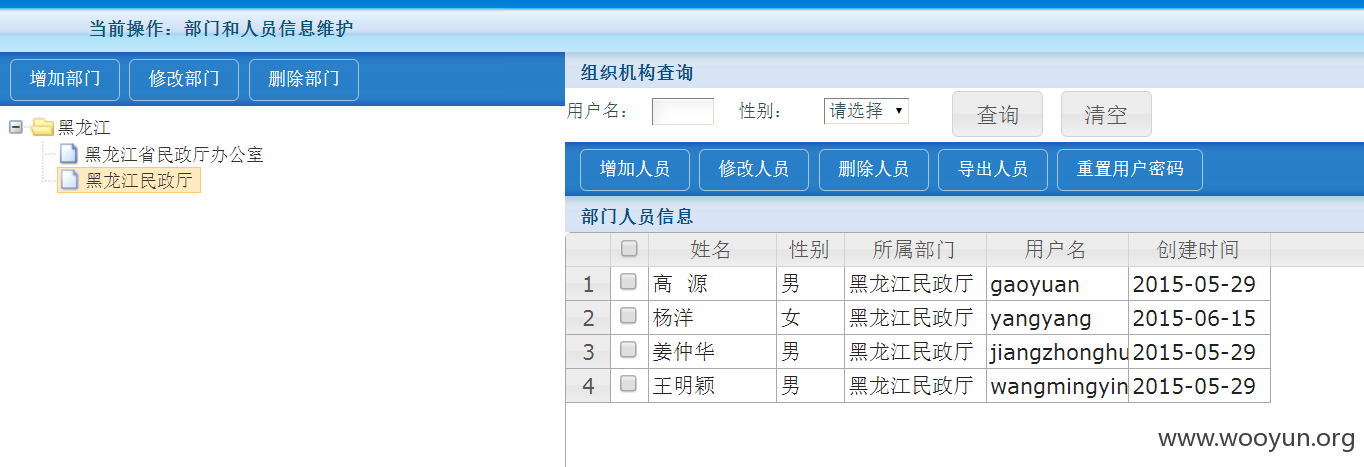This screenshot has width=1364, height=467.
Task: Click the 查询 search button
Action: (x=997, y=114)
